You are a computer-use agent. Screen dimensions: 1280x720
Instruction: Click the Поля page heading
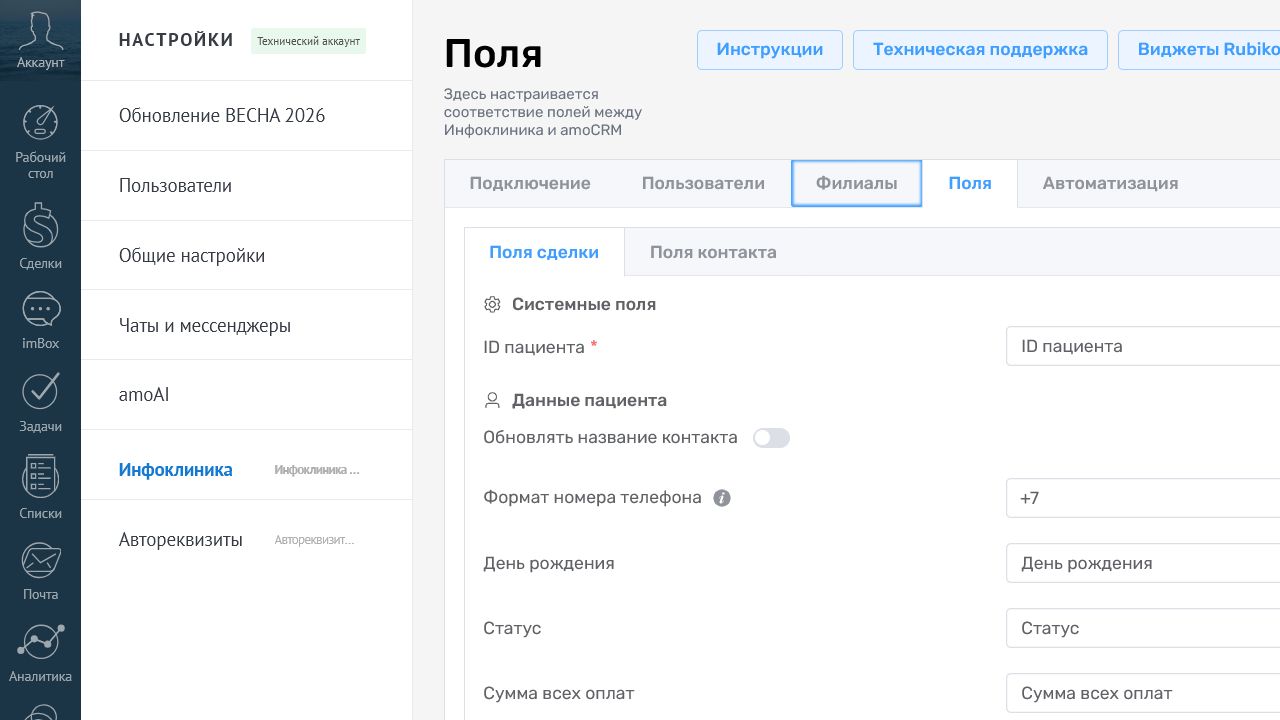click(x=493, y=53)
